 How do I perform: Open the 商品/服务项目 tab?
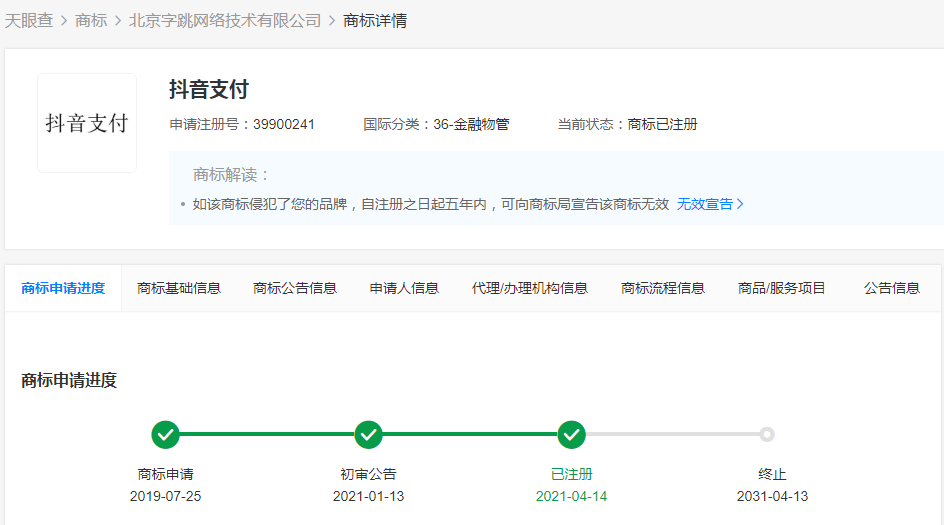(x=781, y=288)
